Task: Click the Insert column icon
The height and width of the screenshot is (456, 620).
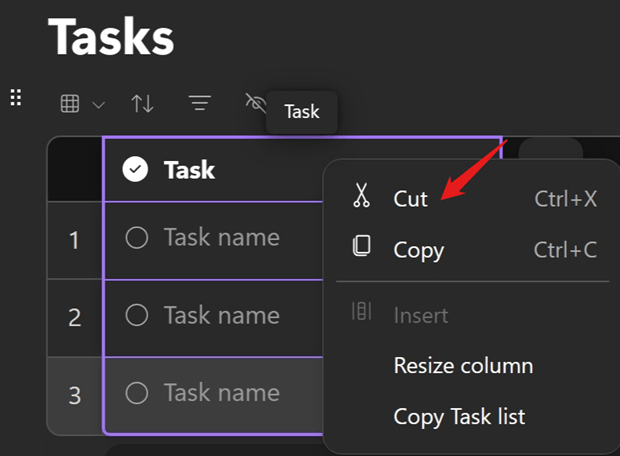Action: coord(361,311)
